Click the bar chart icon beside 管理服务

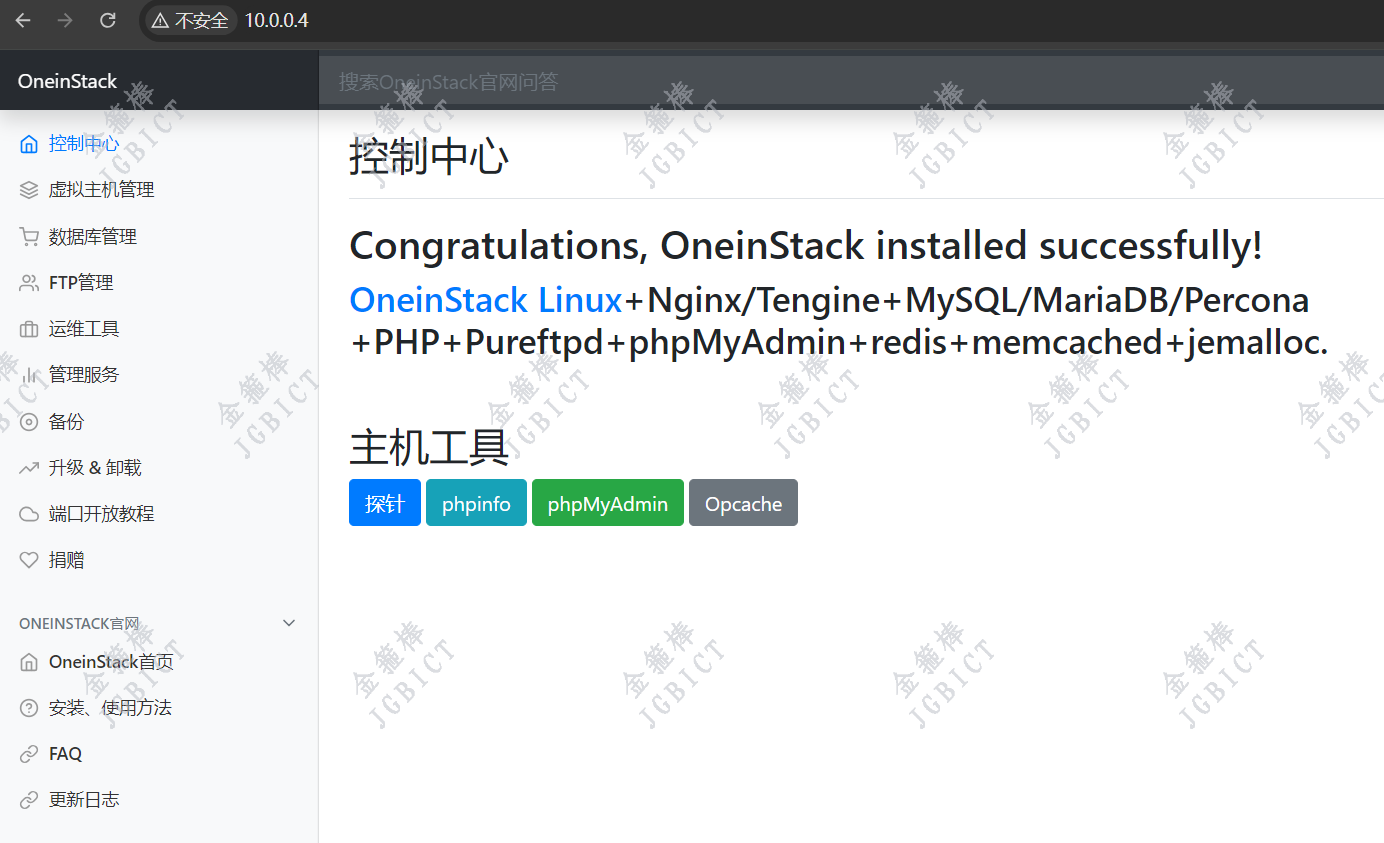coord(29,375)
